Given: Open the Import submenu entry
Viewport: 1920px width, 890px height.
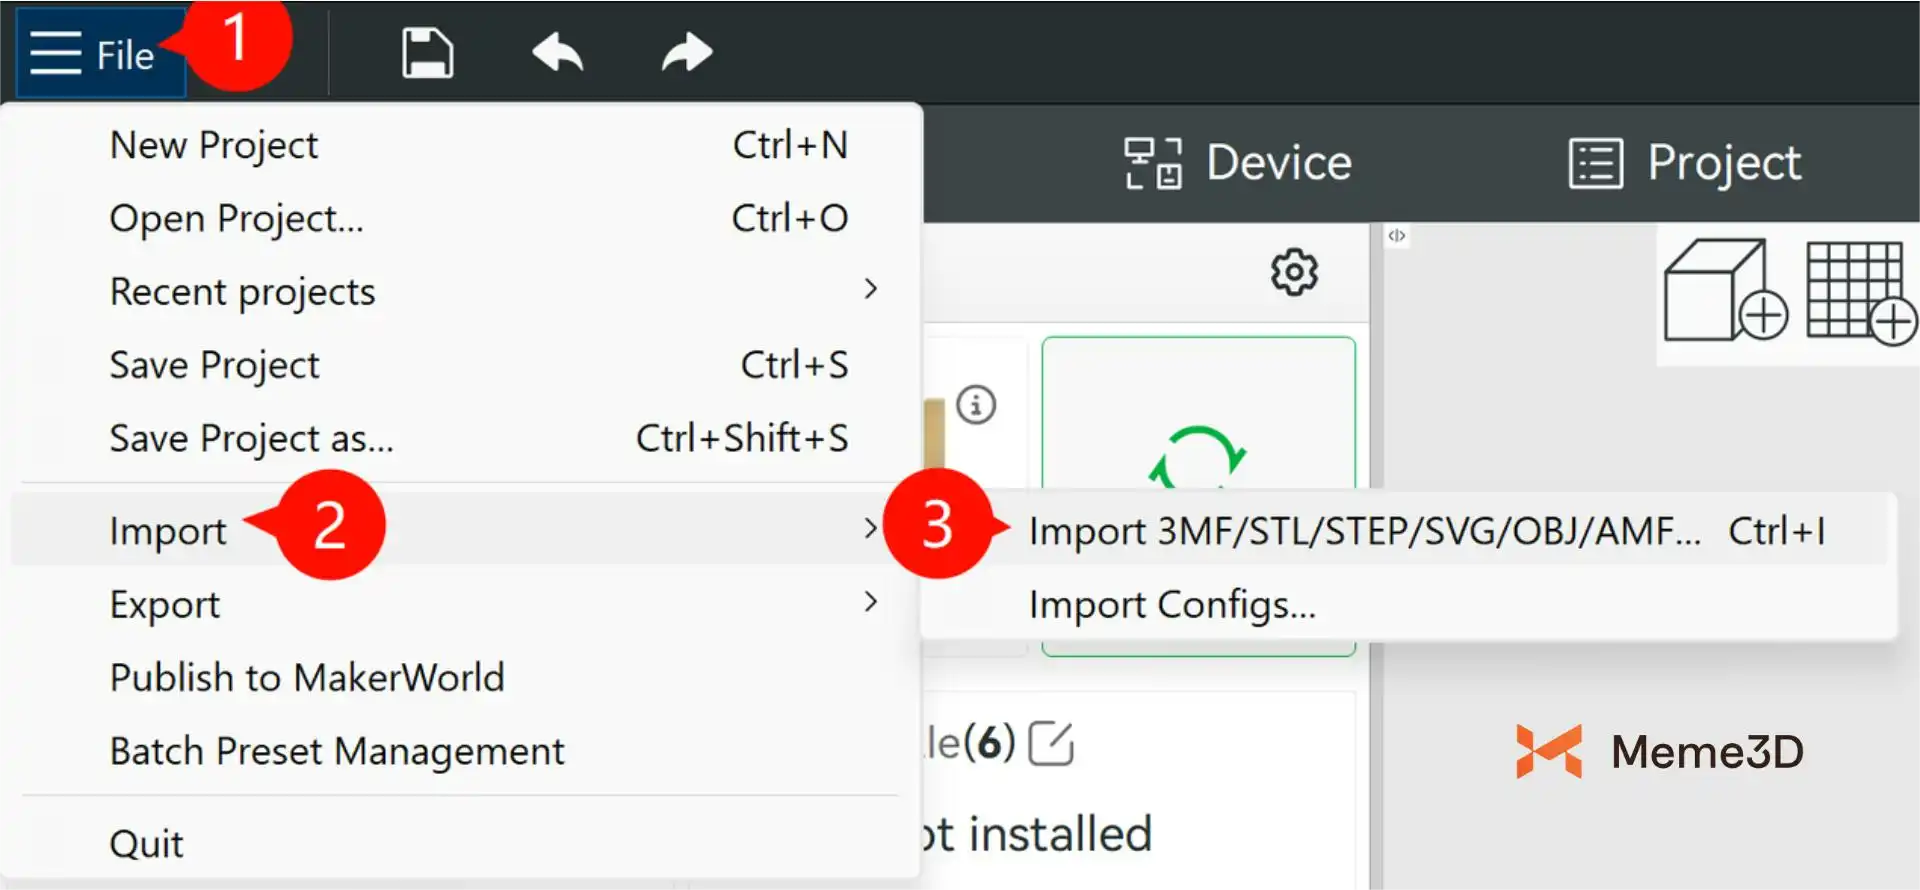Looking at the screenshot, I should coord(168,531).
